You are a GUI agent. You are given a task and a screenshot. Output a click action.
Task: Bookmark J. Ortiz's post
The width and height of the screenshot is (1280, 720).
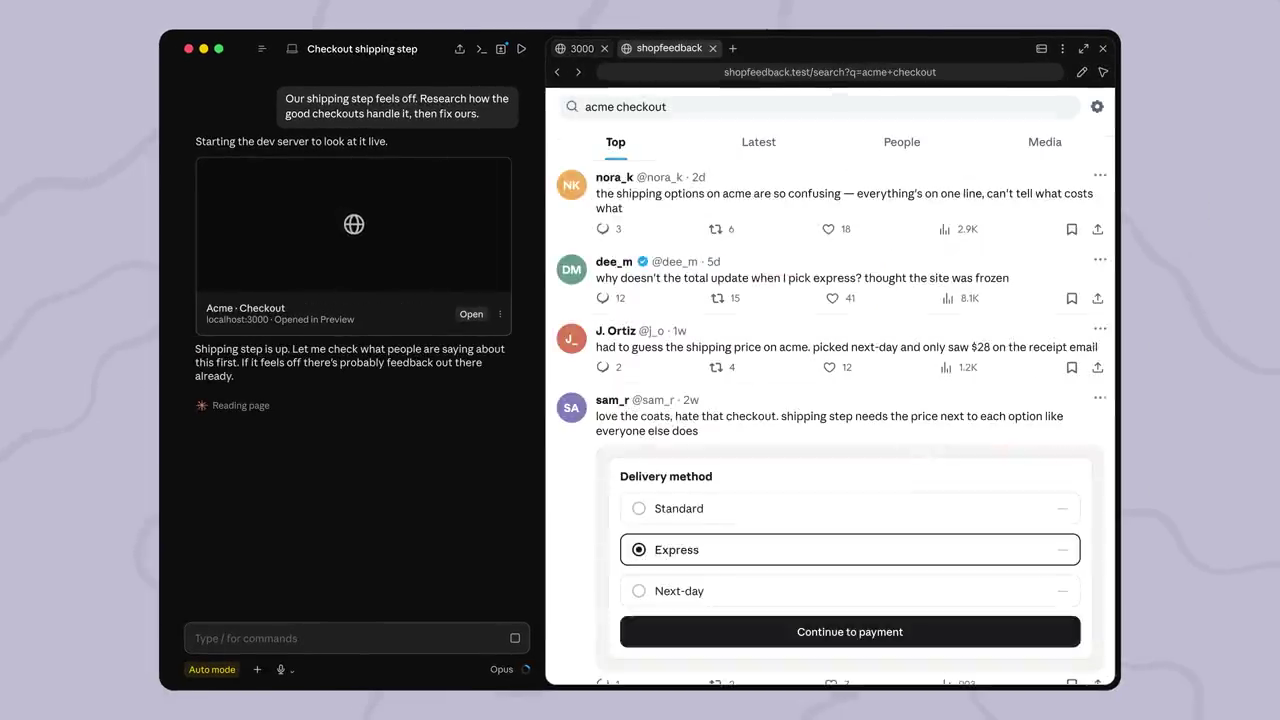point(1072,367)
